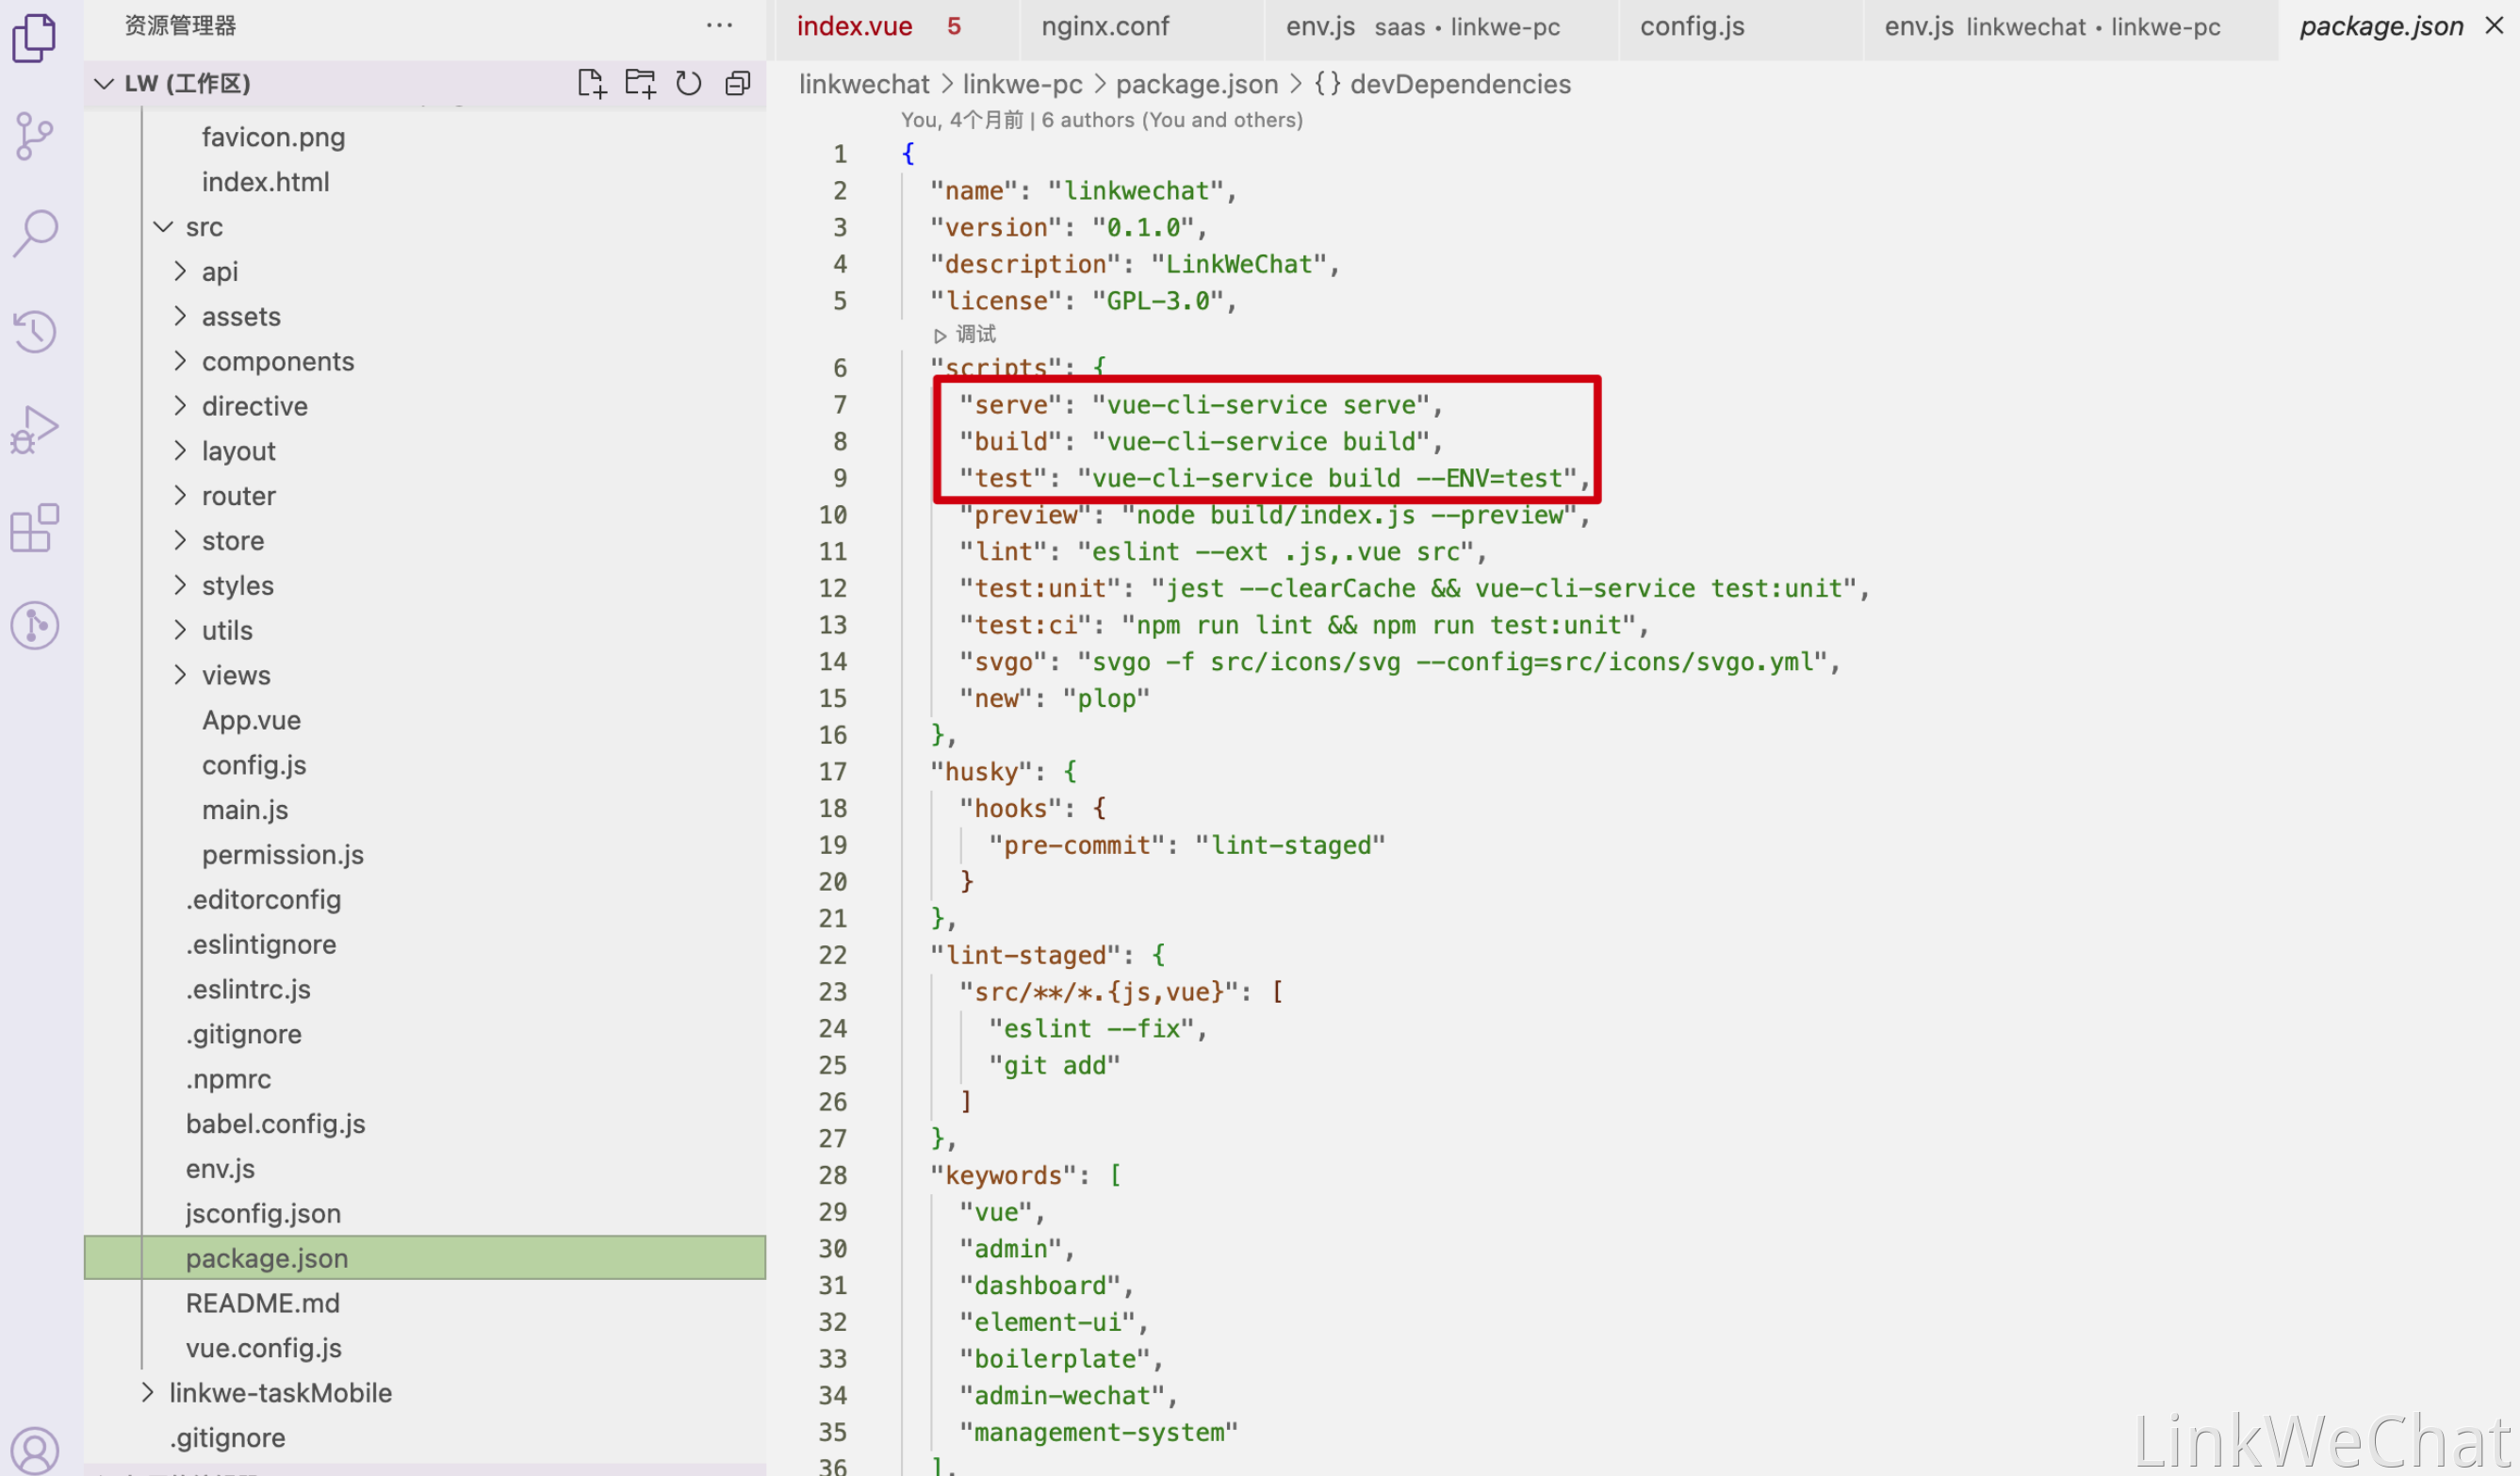Click the New File icon in explorer header
The height and width of the screenshot is (1476, 2520).
tap(592, 83)
